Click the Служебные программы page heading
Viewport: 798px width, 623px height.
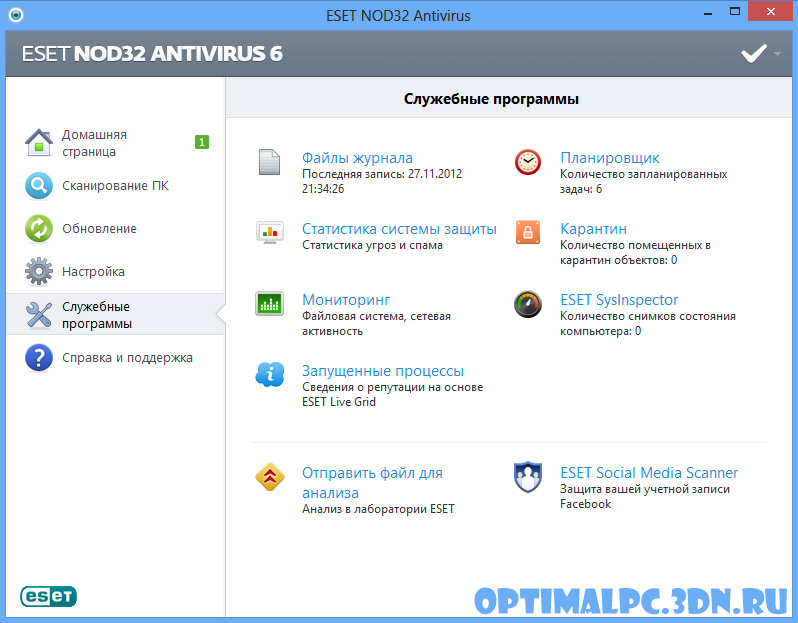coord(491,99)
